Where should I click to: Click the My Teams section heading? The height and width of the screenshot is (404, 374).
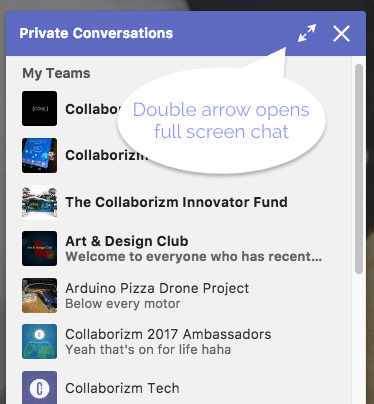point(56,73)
